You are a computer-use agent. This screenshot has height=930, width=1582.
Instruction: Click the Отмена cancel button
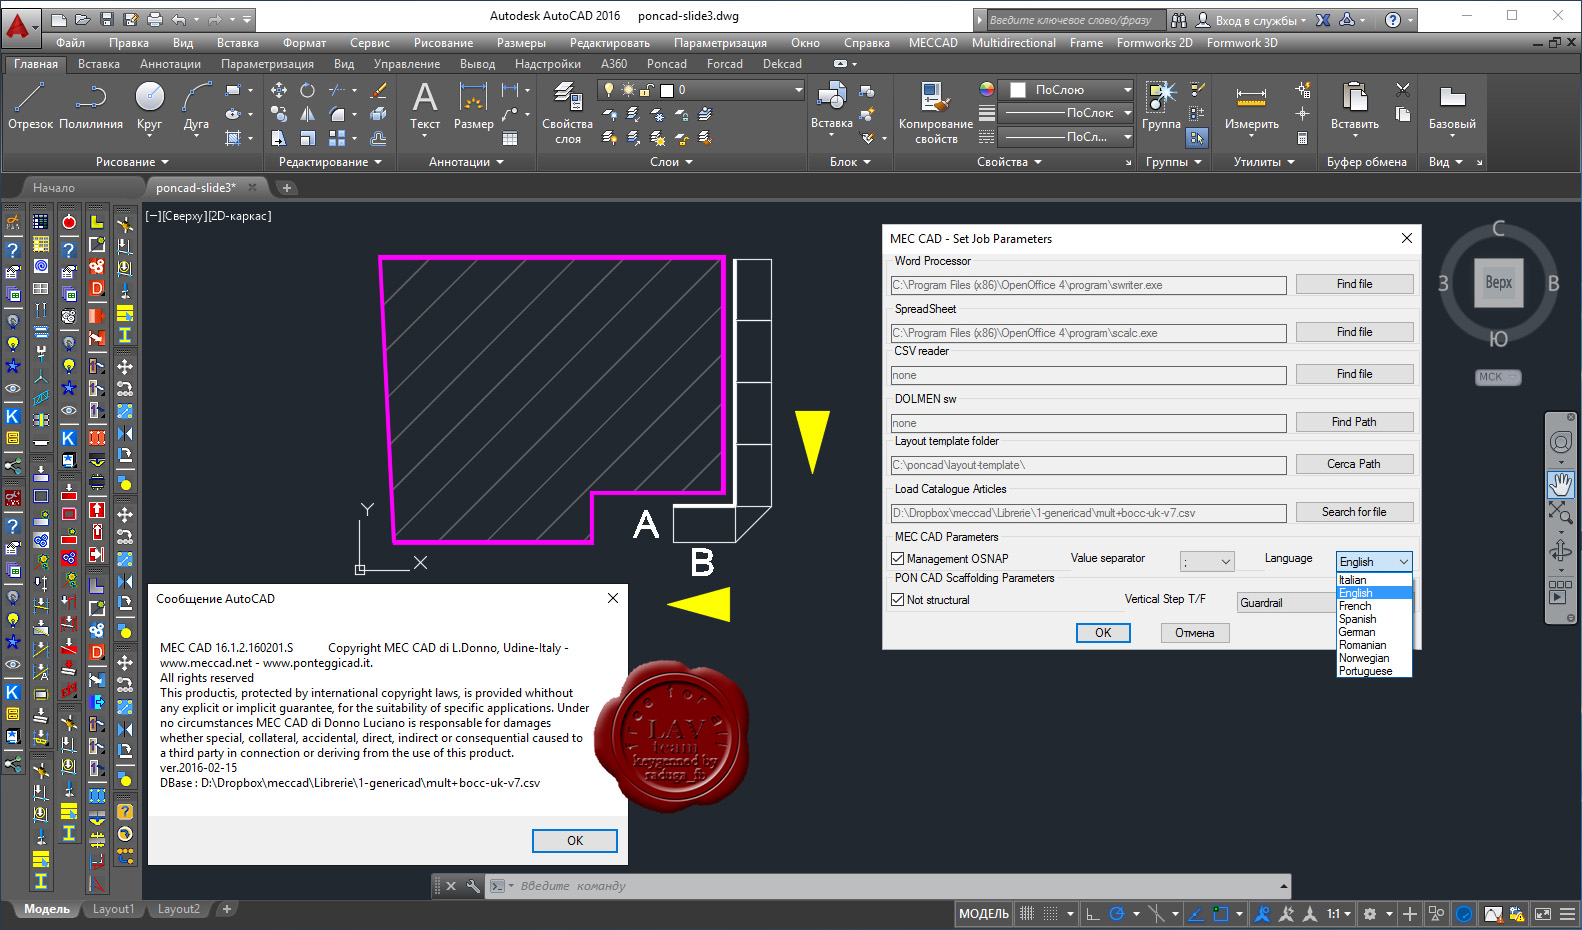point(1195,633)
